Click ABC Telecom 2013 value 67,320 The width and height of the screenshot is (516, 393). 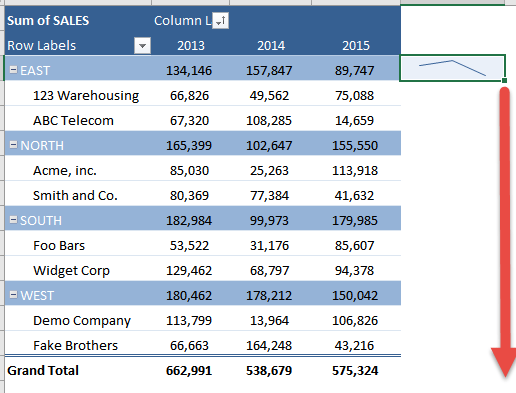point(189,121)
